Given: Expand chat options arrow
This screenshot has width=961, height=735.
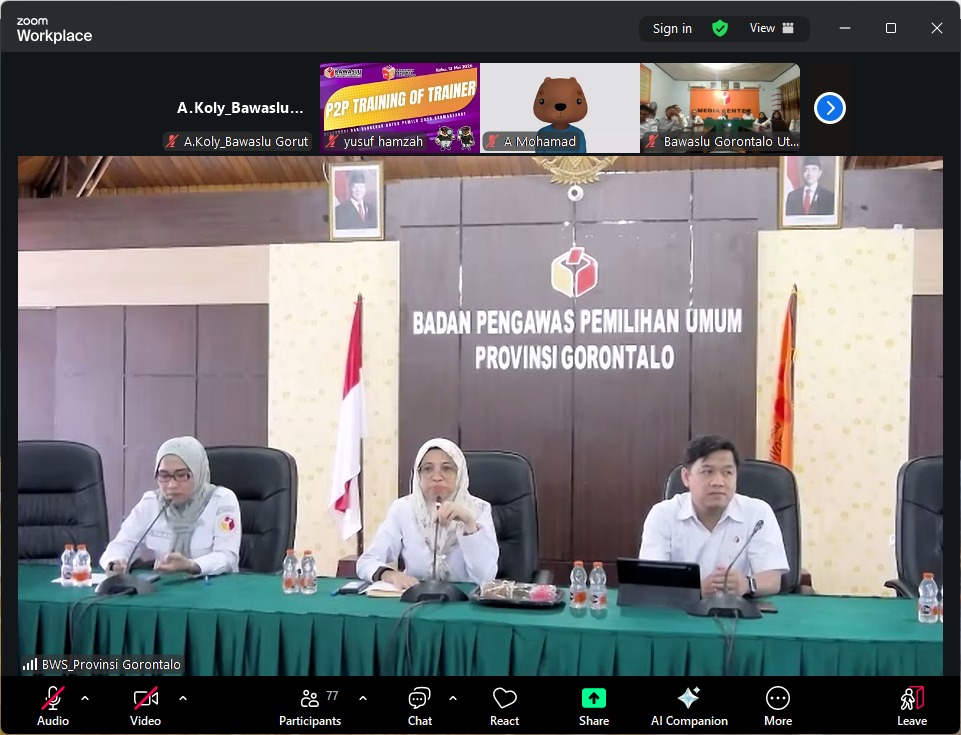Looking at the screenshot, I should (x=453, y=698).
